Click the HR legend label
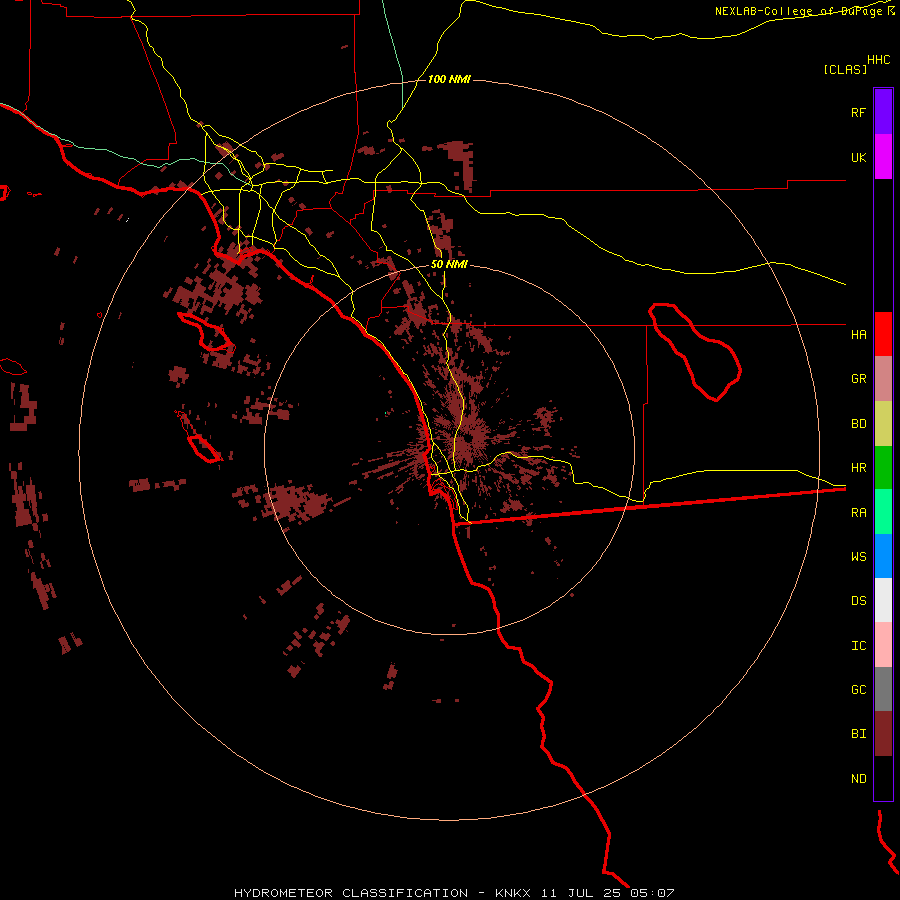900x900 pixels. pos(858,468)
